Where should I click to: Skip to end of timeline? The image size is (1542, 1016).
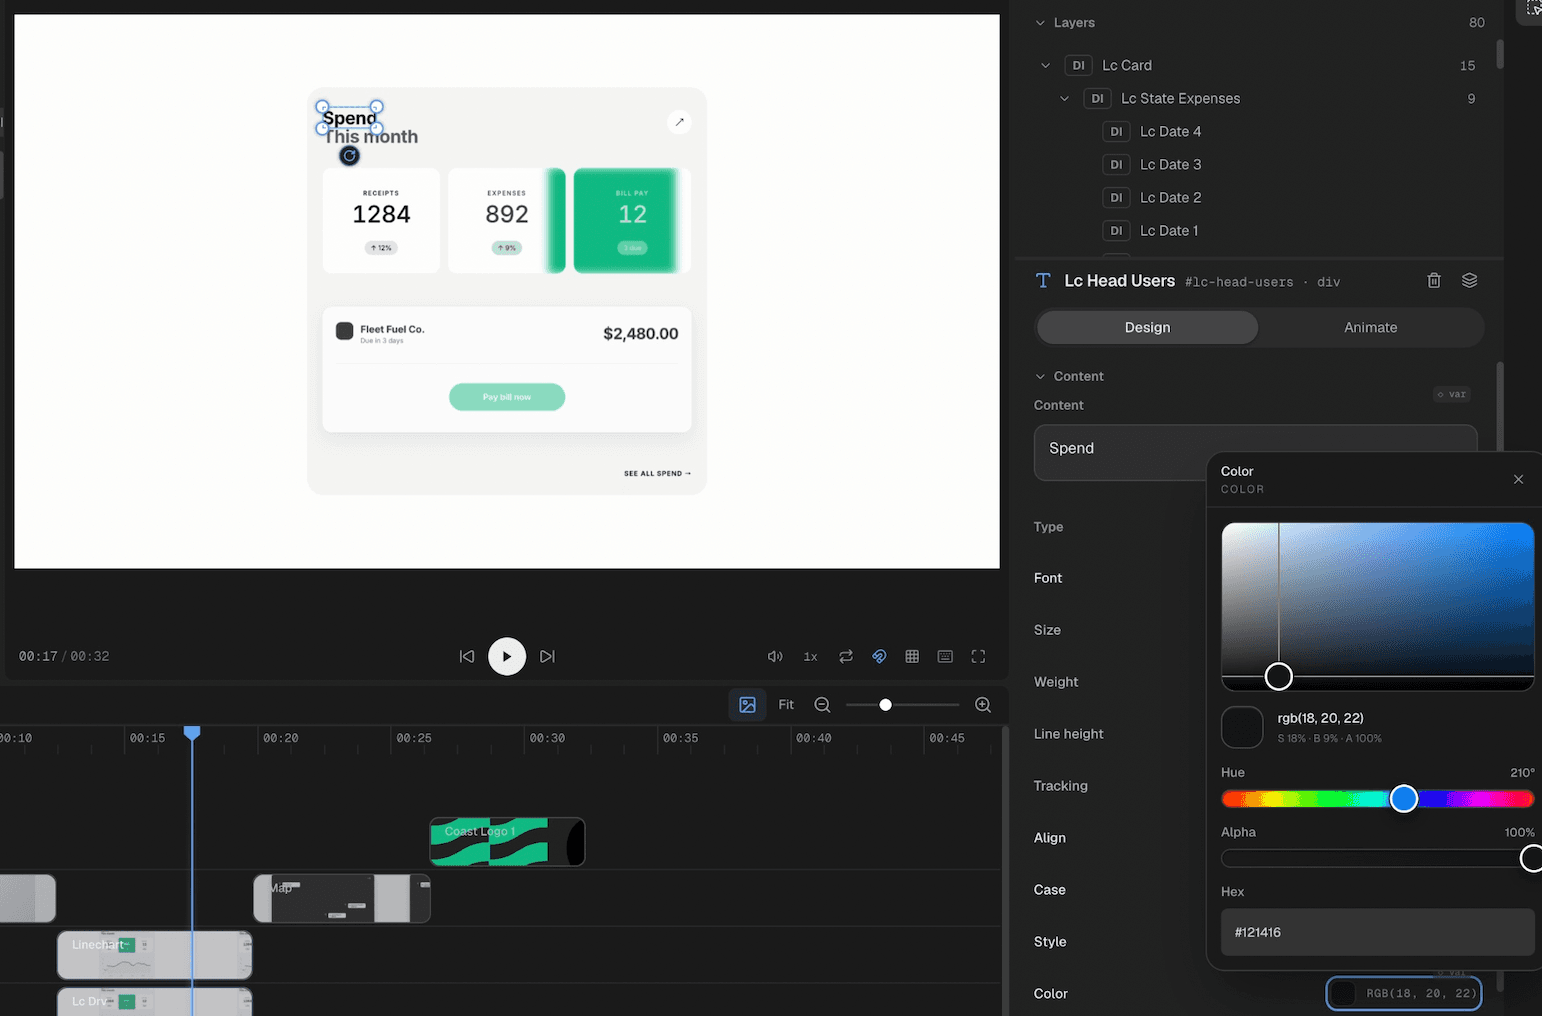547,656
